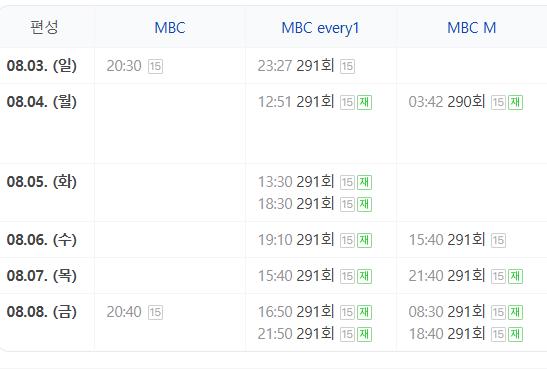Click the 03:42 broadcast time

coord(426,102)
